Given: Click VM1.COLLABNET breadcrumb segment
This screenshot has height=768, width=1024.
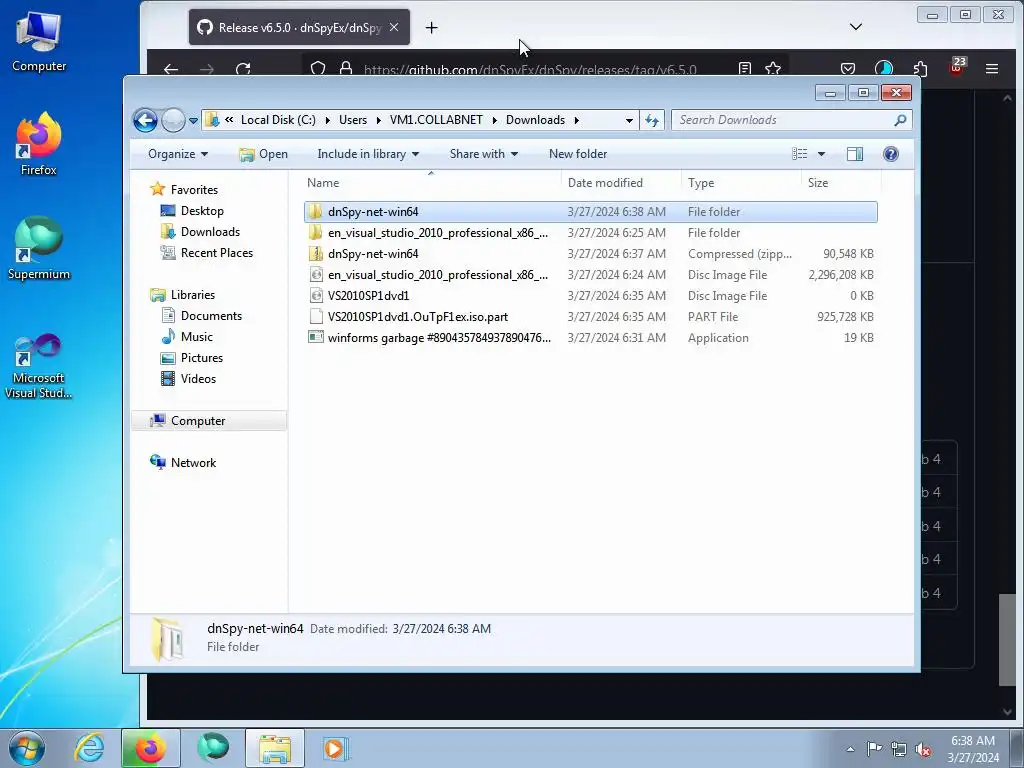Looking at the screenshot, I should (x=436, y=120).
